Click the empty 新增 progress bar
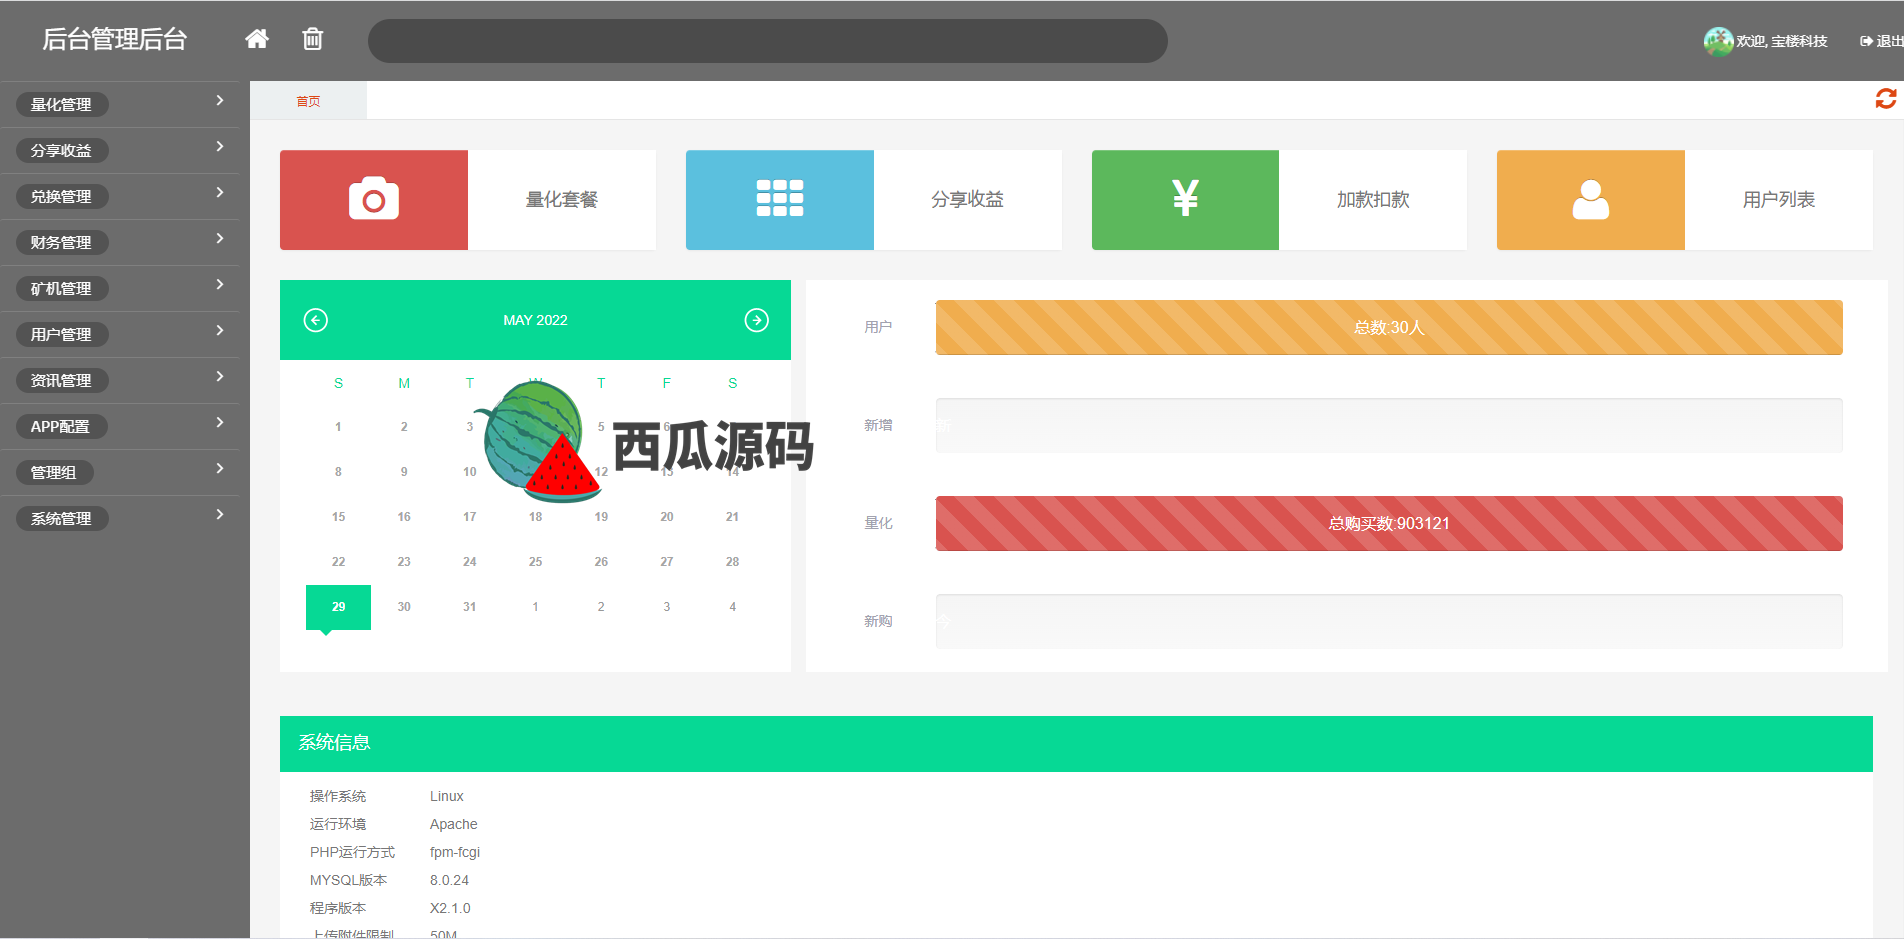The image size is (1904, 939). 1389,426
